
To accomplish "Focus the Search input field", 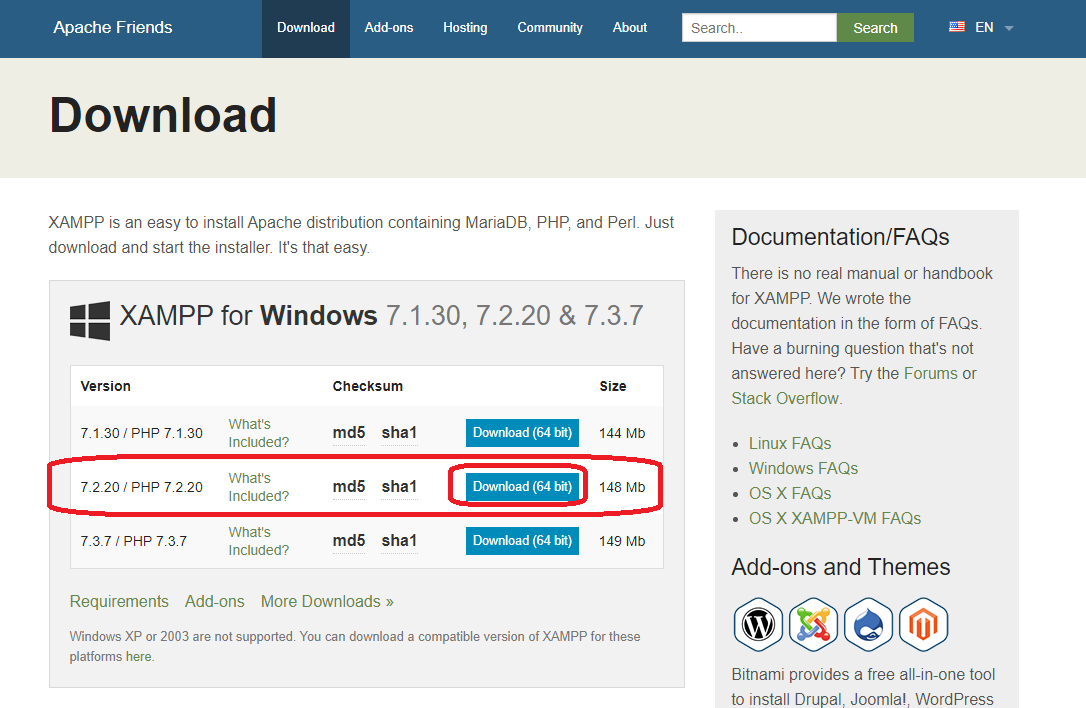I will (759, 28).
